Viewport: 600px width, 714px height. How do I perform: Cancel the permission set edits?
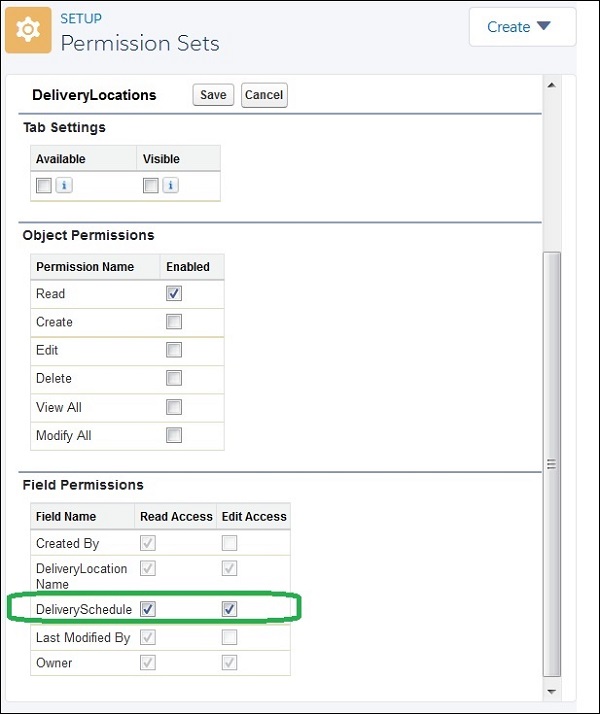pos(264,95)
